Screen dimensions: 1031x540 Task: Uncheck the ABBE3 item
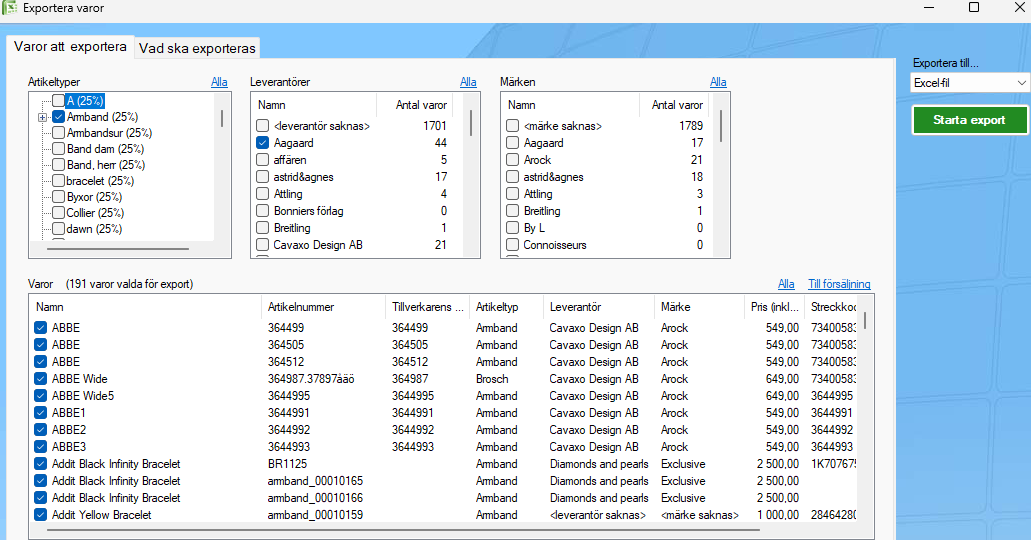coord(40,447)
